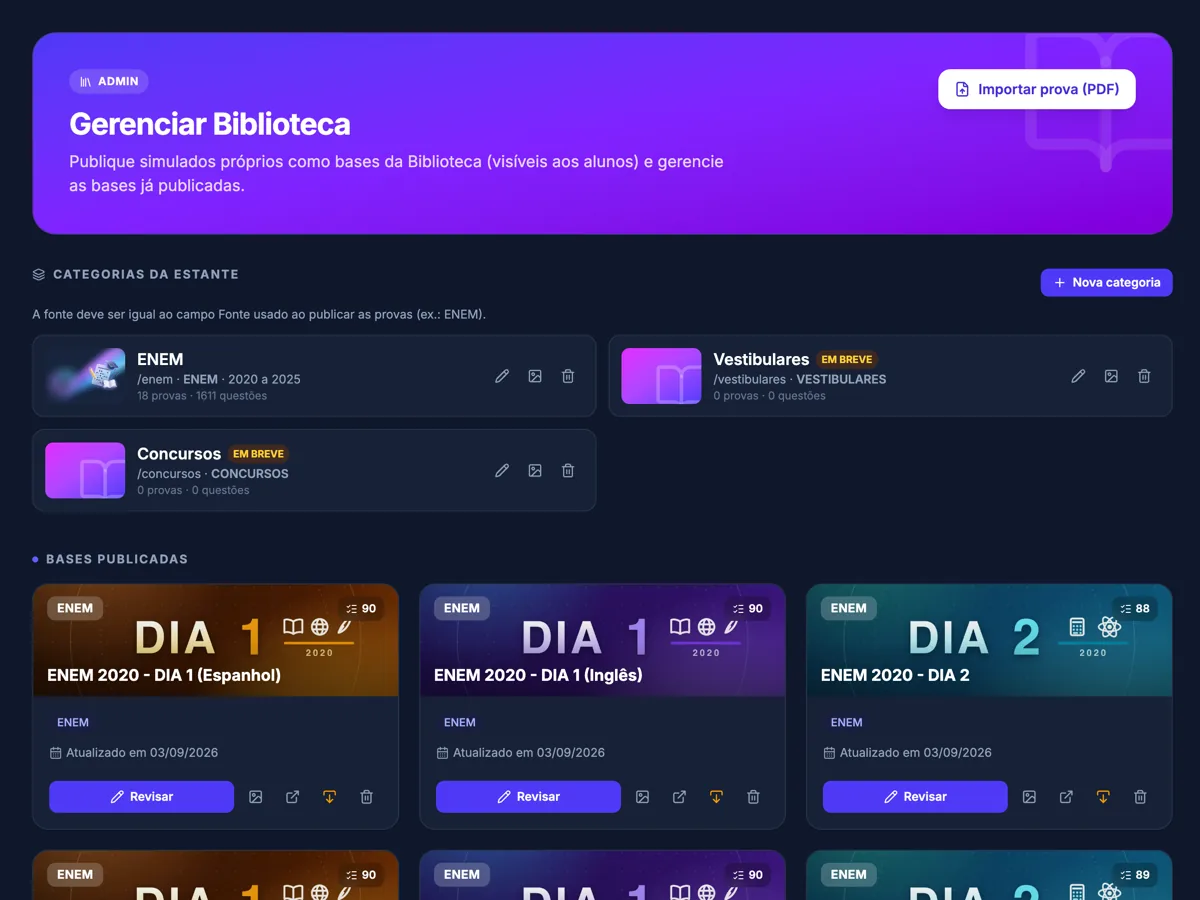This screenshot has height=900, width=1200.
Task: Click the 90 questions badge on DIA 1 (Espanhol)
Action: 361,608
